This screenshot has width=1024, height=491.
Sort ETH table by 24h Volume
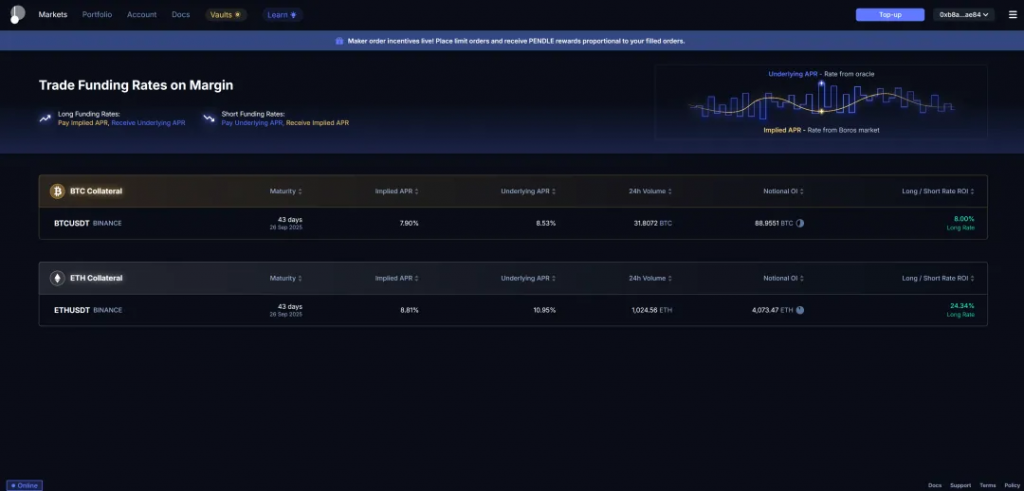click(650, 278)
